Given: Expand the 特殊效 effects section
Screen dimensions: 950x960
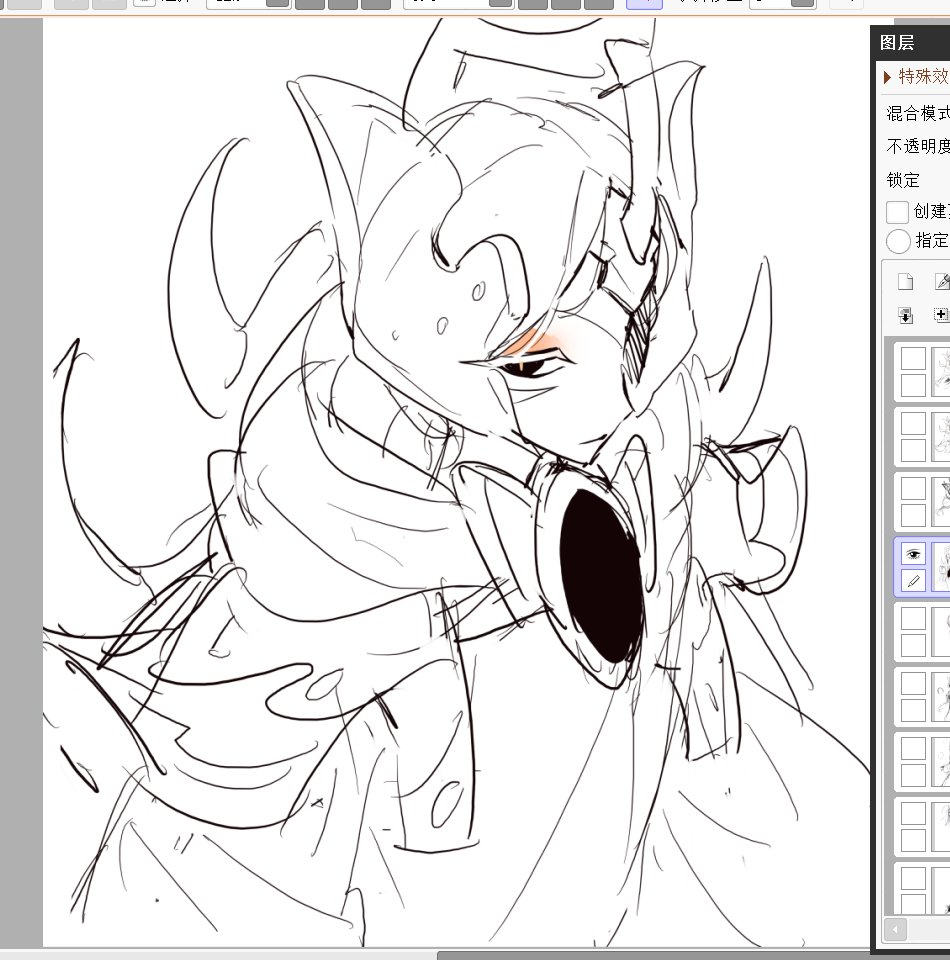Looking at the screenshot, I should pyautogui.click(x=888, y=78).
